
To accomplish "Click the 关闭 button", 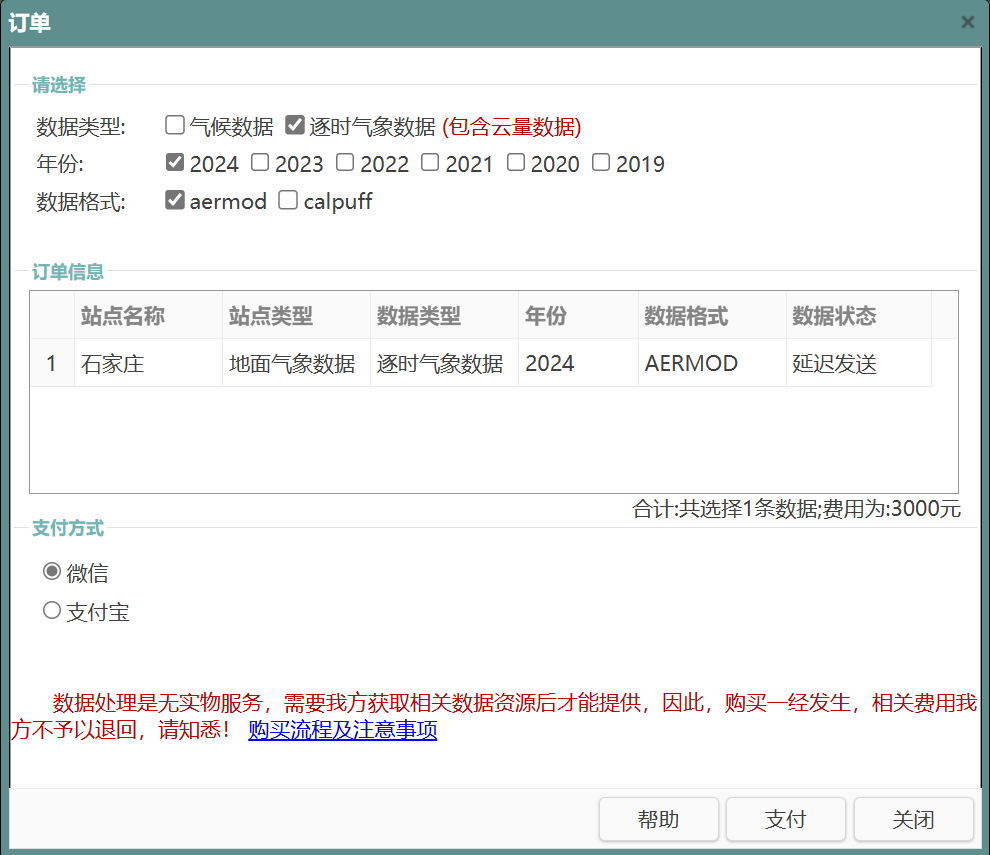I will click(913, 820).
